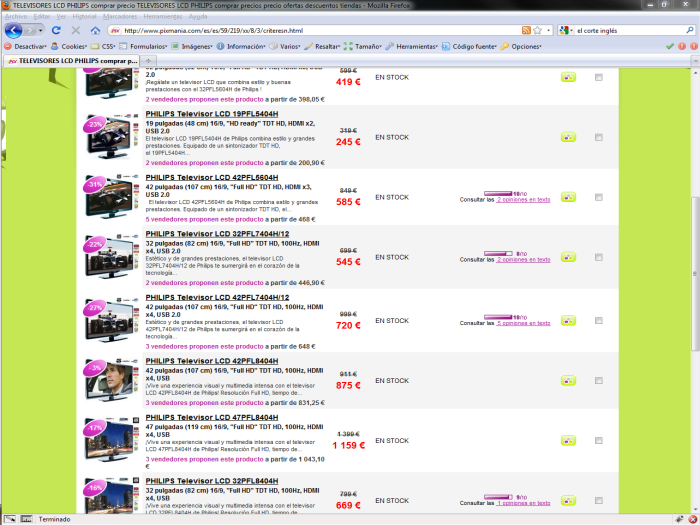Open the bookmark star dropdown arrow

tap(549, 30)
